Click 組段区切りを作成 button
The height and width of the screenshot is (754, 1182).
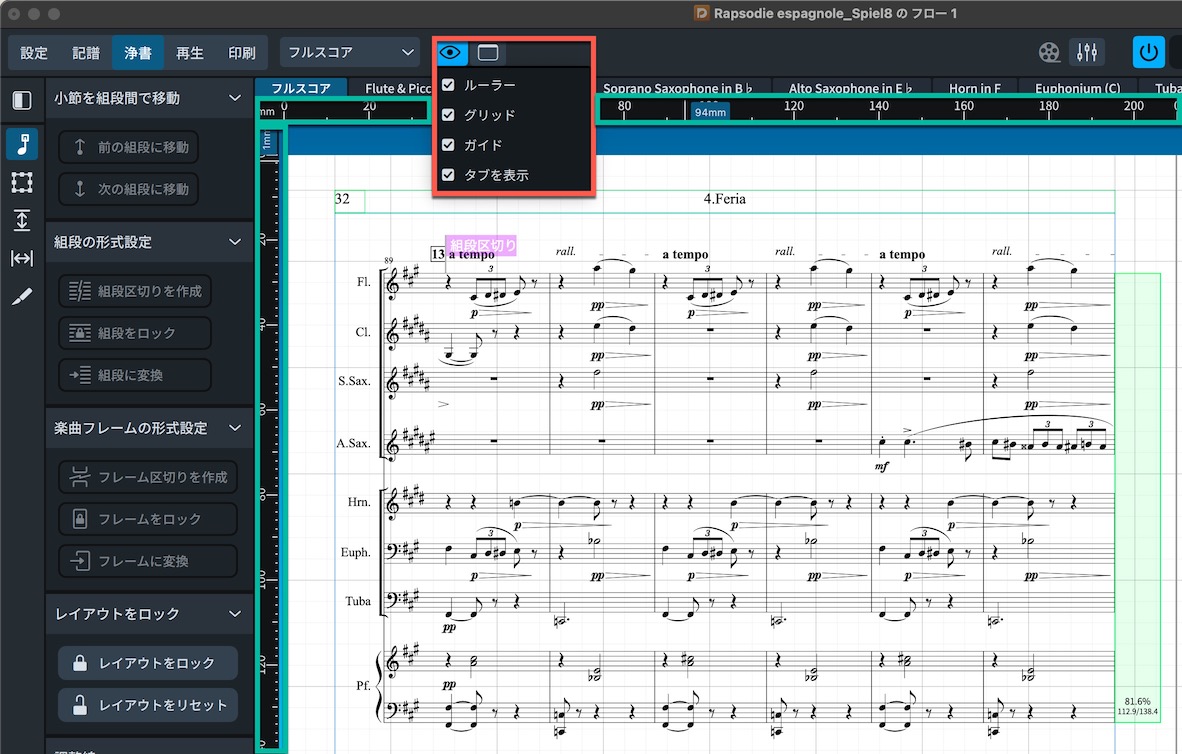pos(135,291)
